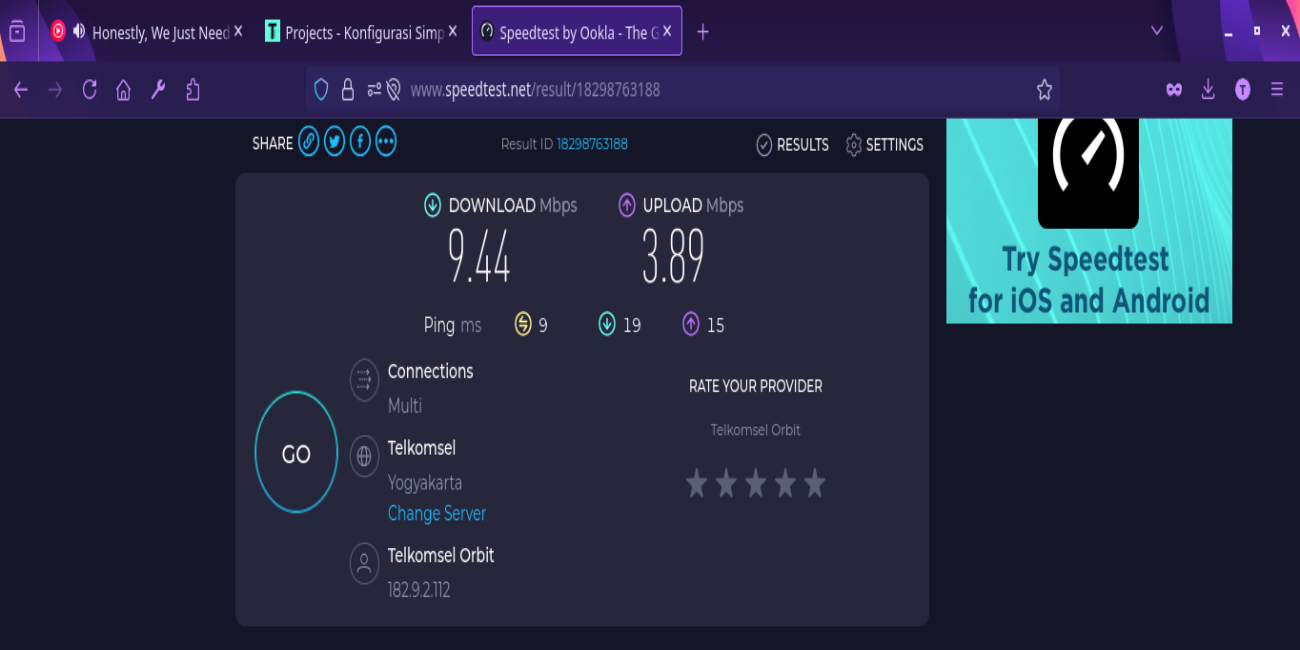The height and width of the screenshot is (650, 1300).
Task: Share result on Twitter
Action: [x=334, y=143]
